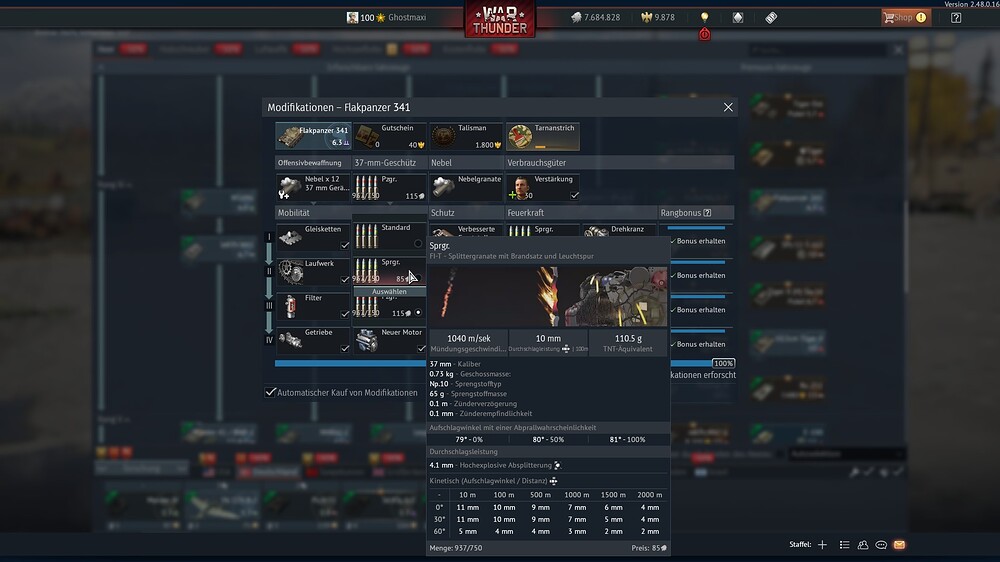Click the Verbesserte modification under Schutz
The height and width of the screenshot is (562, 1000).
[x=466, y=231]
